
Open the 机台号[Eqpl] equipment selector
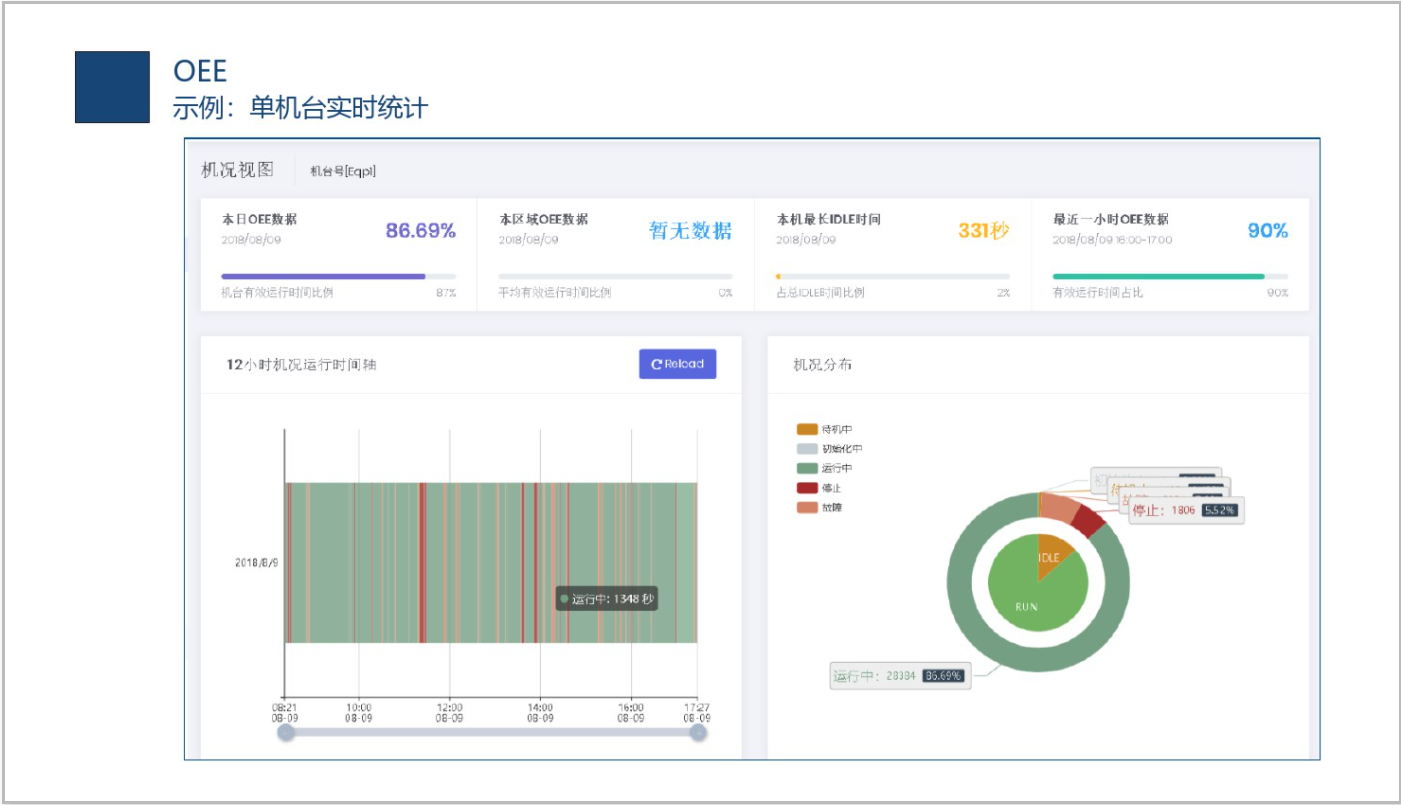(342, 171)
